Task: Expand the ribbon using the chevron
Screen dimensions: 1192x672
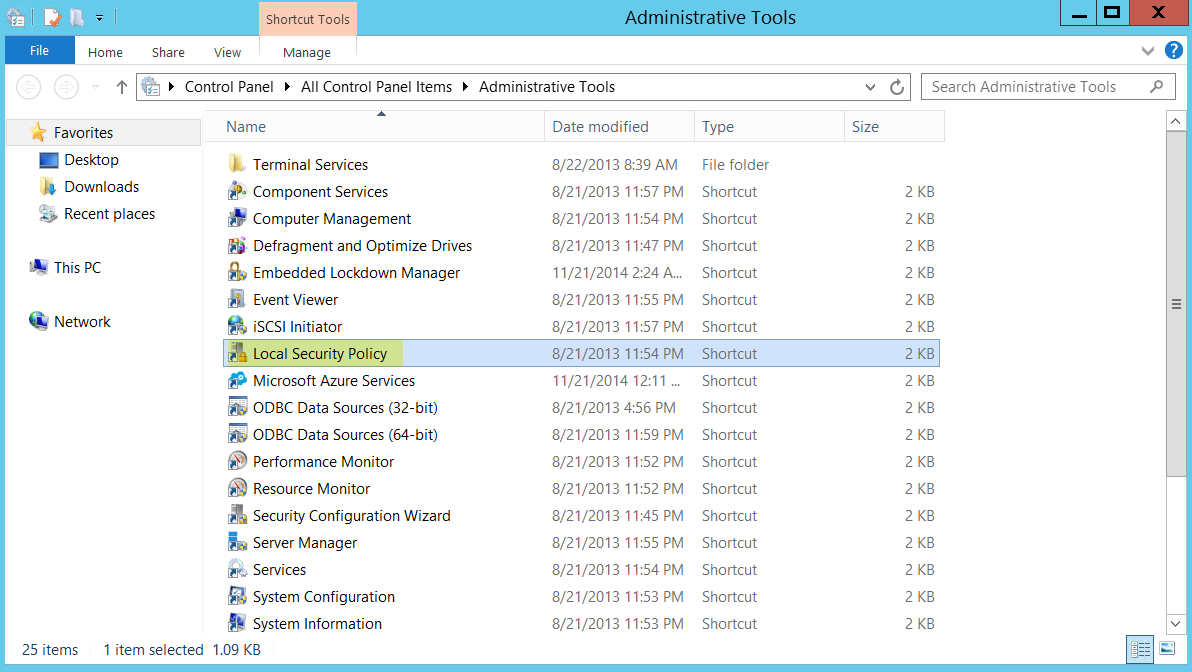Action: tap(1148, 51)
